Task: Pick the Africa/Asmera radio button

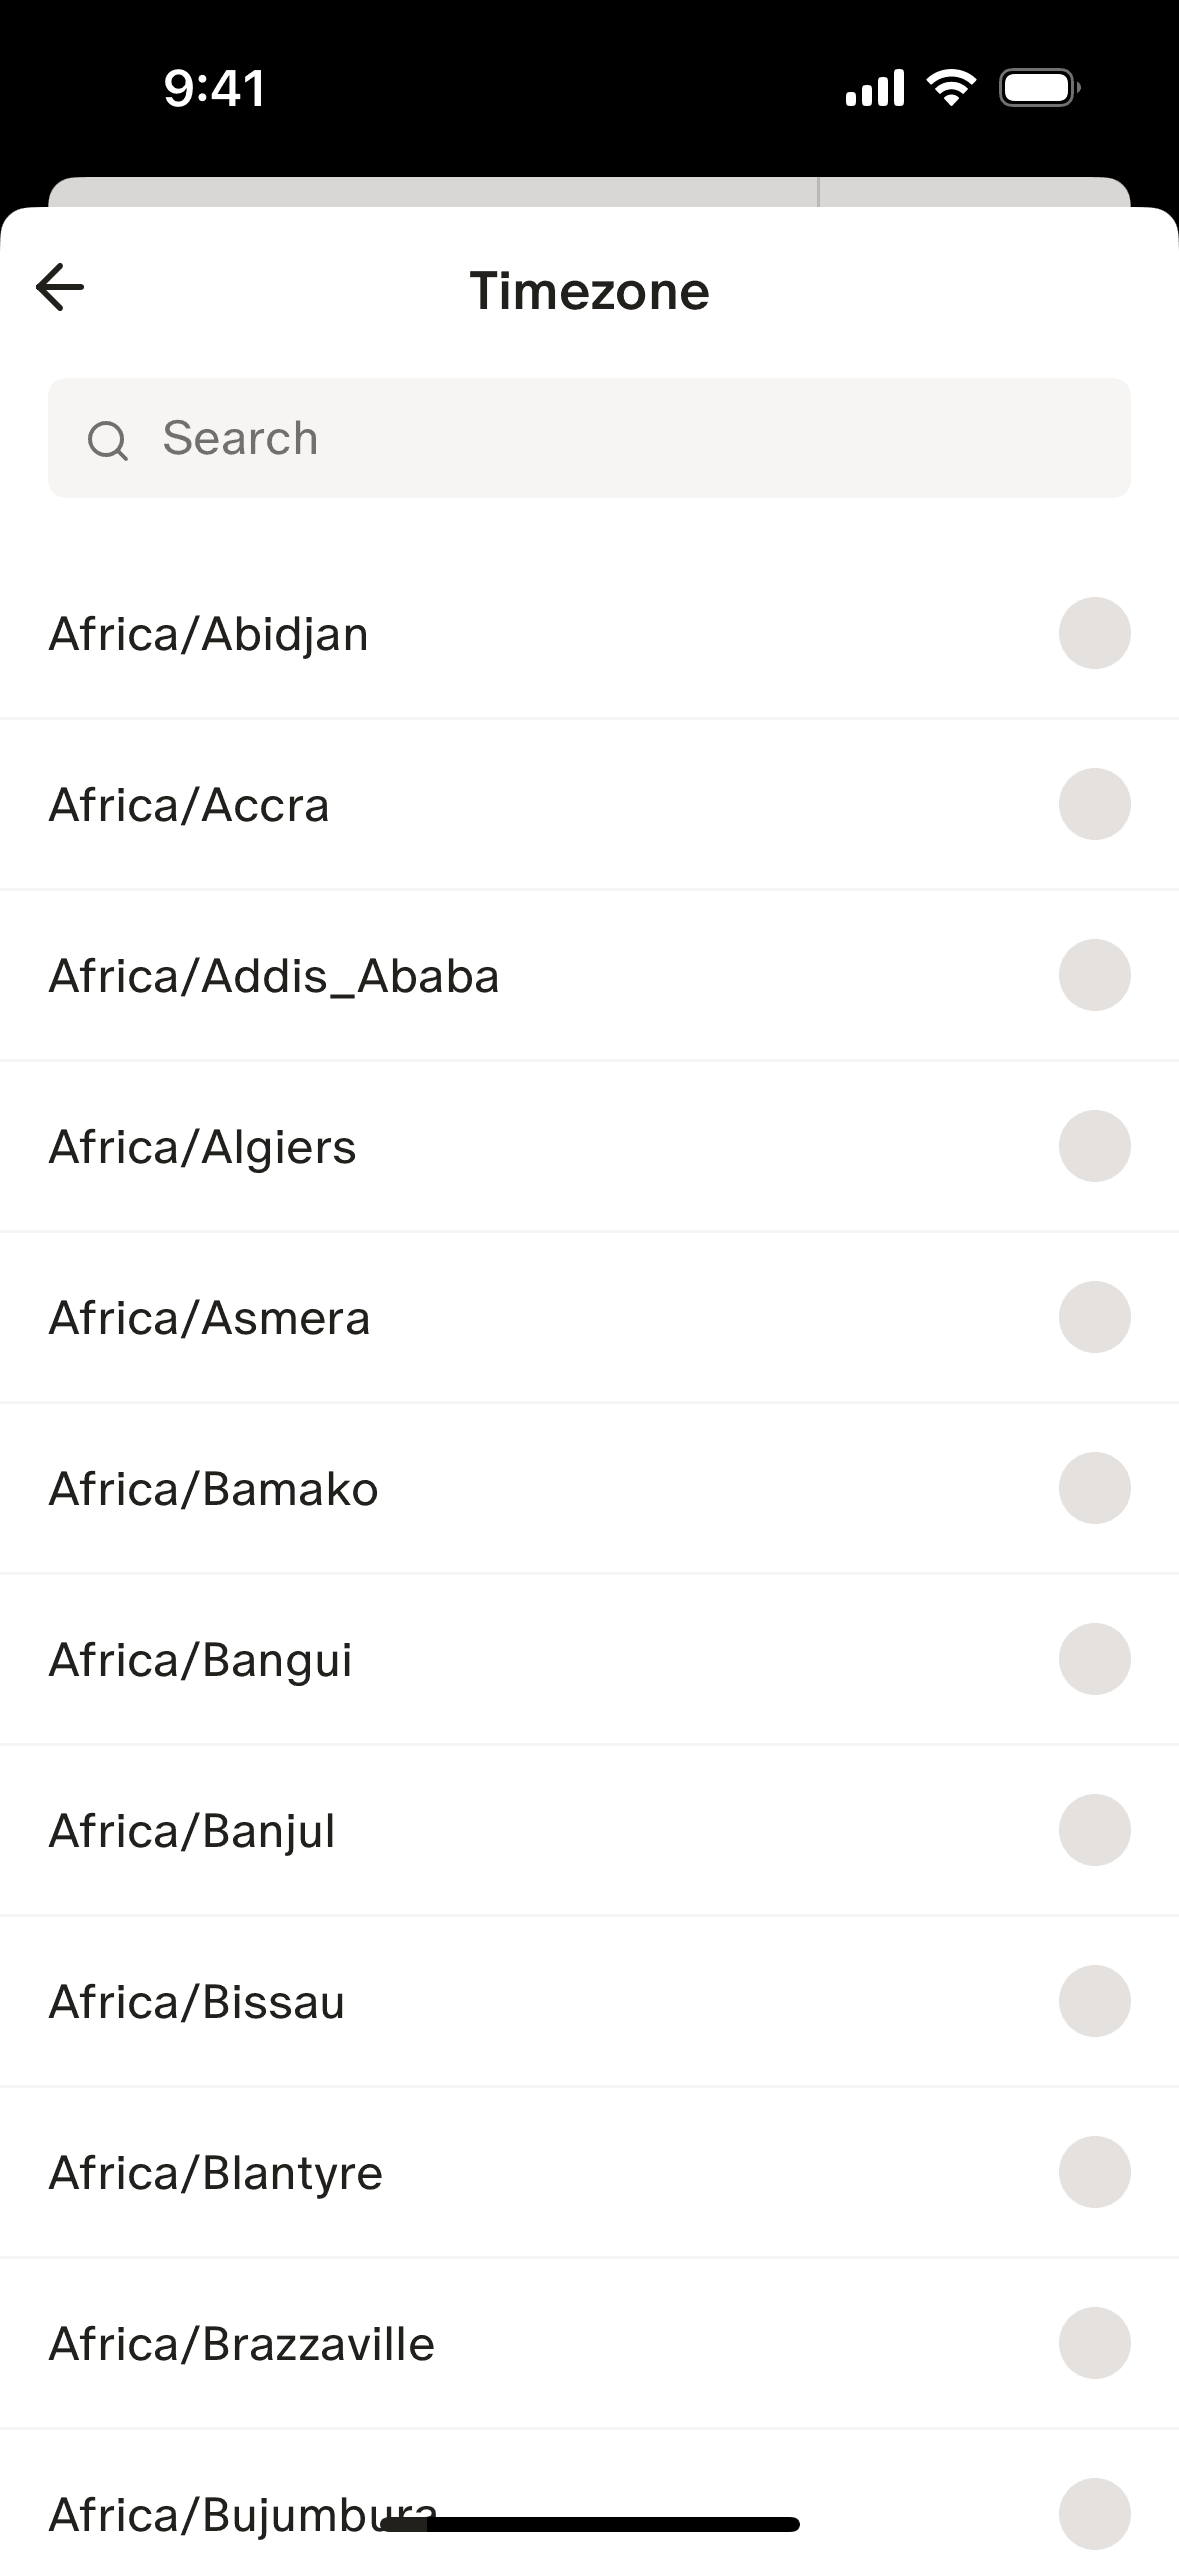Action: 1094,1317
